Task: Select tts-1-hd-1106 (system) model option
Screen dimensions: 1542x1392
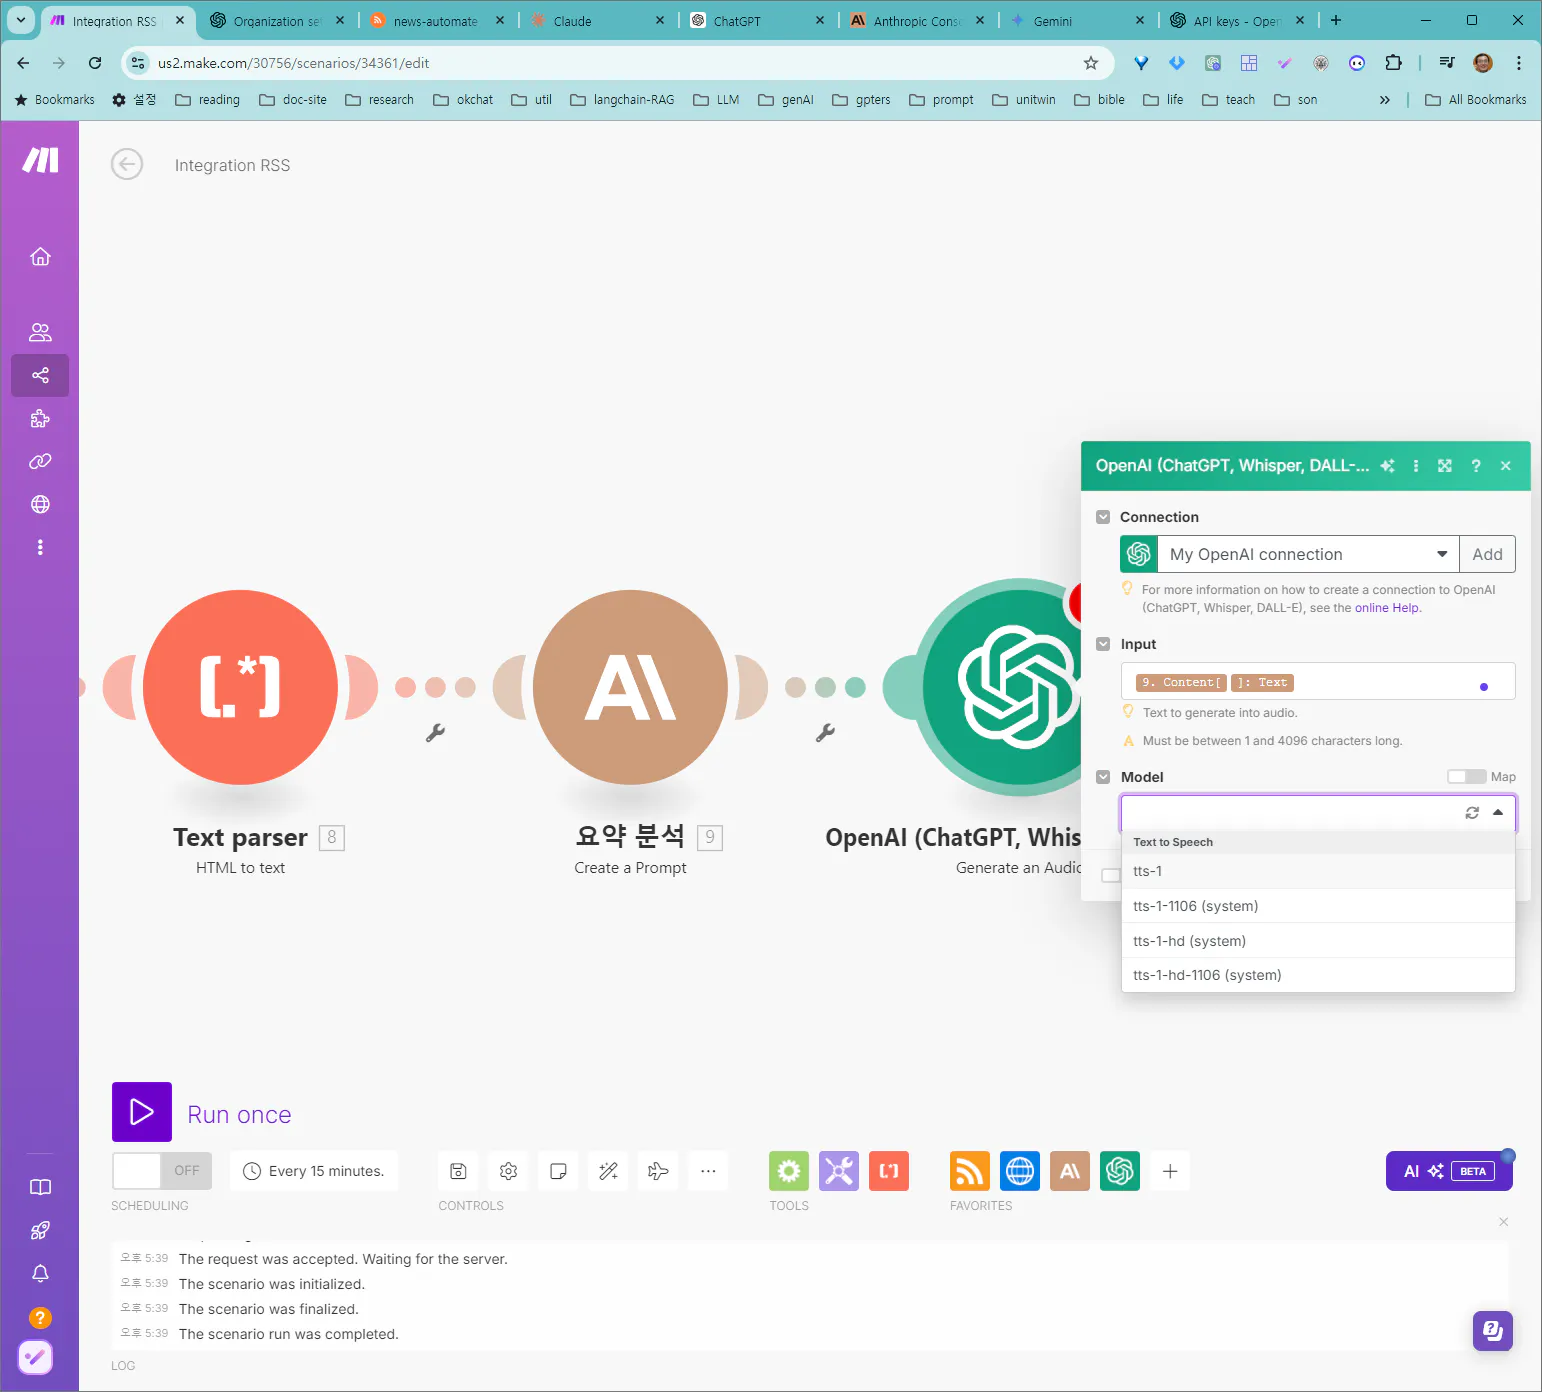Action: pos(1318,975)
